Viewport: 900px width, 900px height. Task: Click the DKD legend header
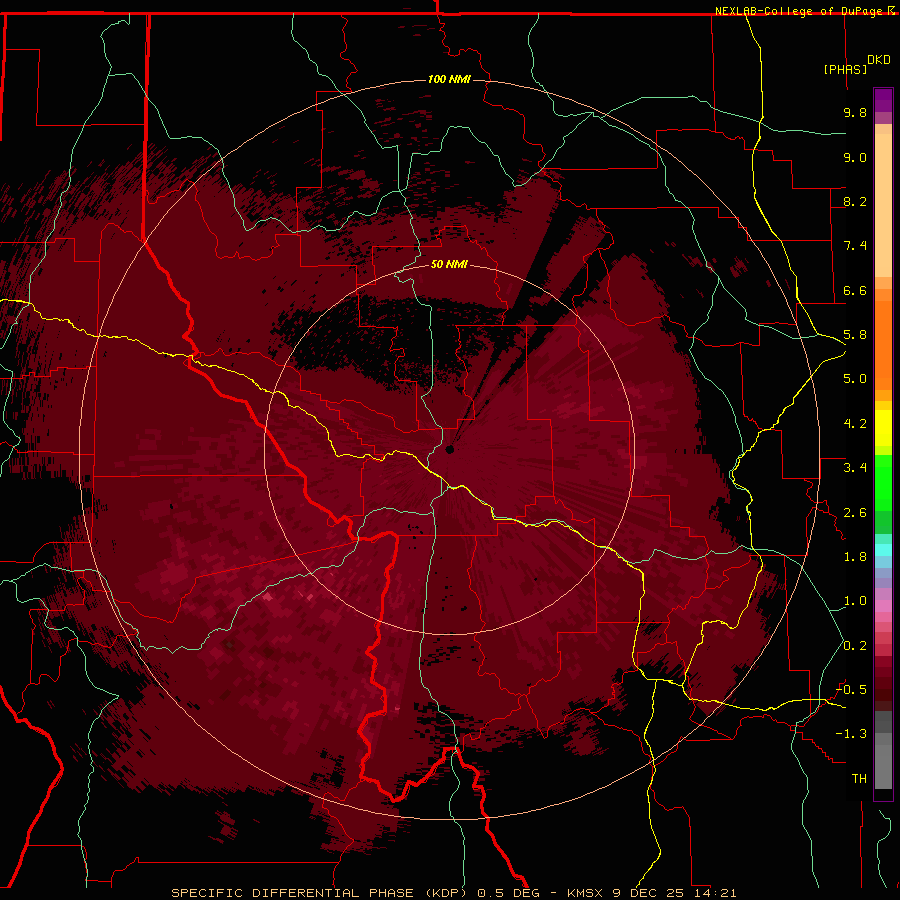[x=879, y=60]
